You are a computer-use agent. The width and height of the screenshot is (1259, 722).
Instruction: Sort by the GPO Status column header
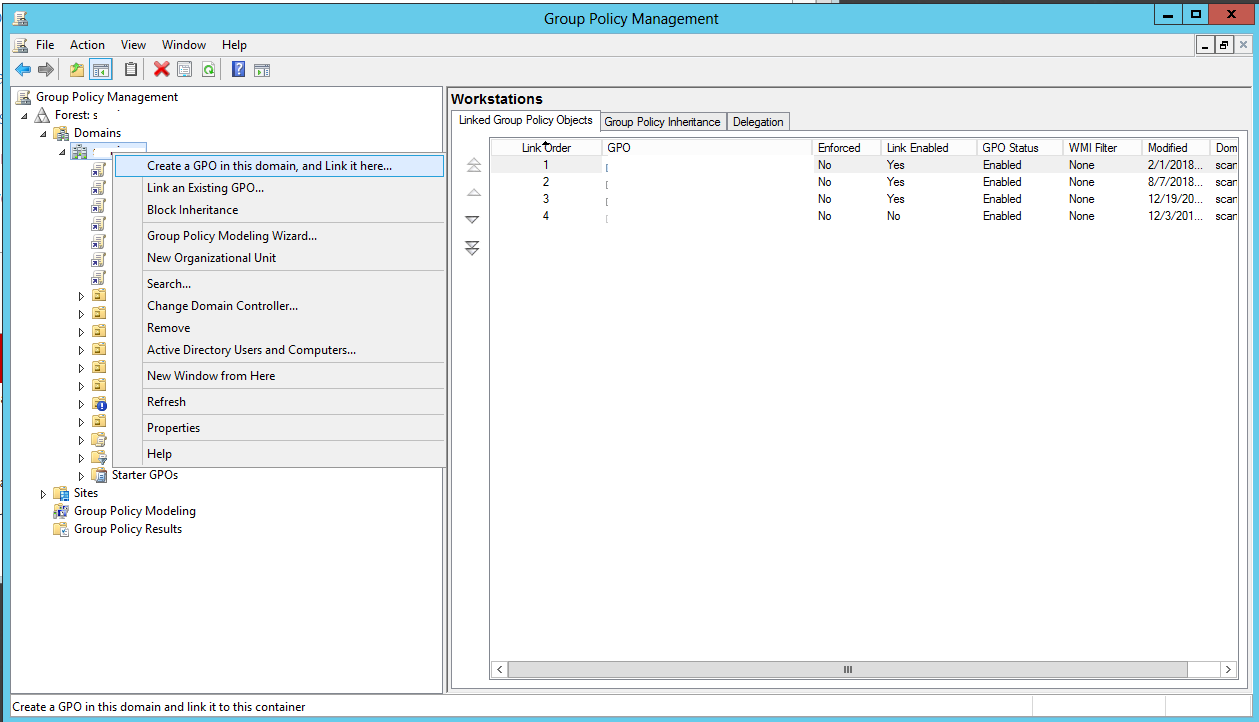1020,148
